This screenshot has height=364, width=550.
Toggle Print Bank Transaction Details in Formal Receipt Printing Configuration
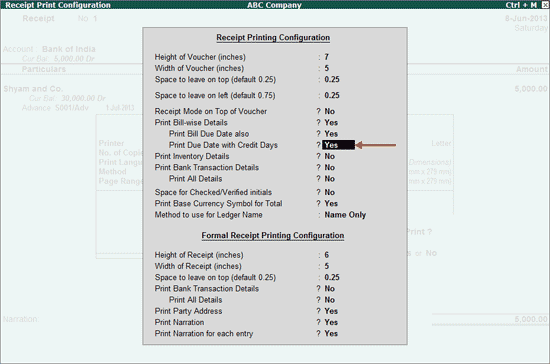(329, 289)
